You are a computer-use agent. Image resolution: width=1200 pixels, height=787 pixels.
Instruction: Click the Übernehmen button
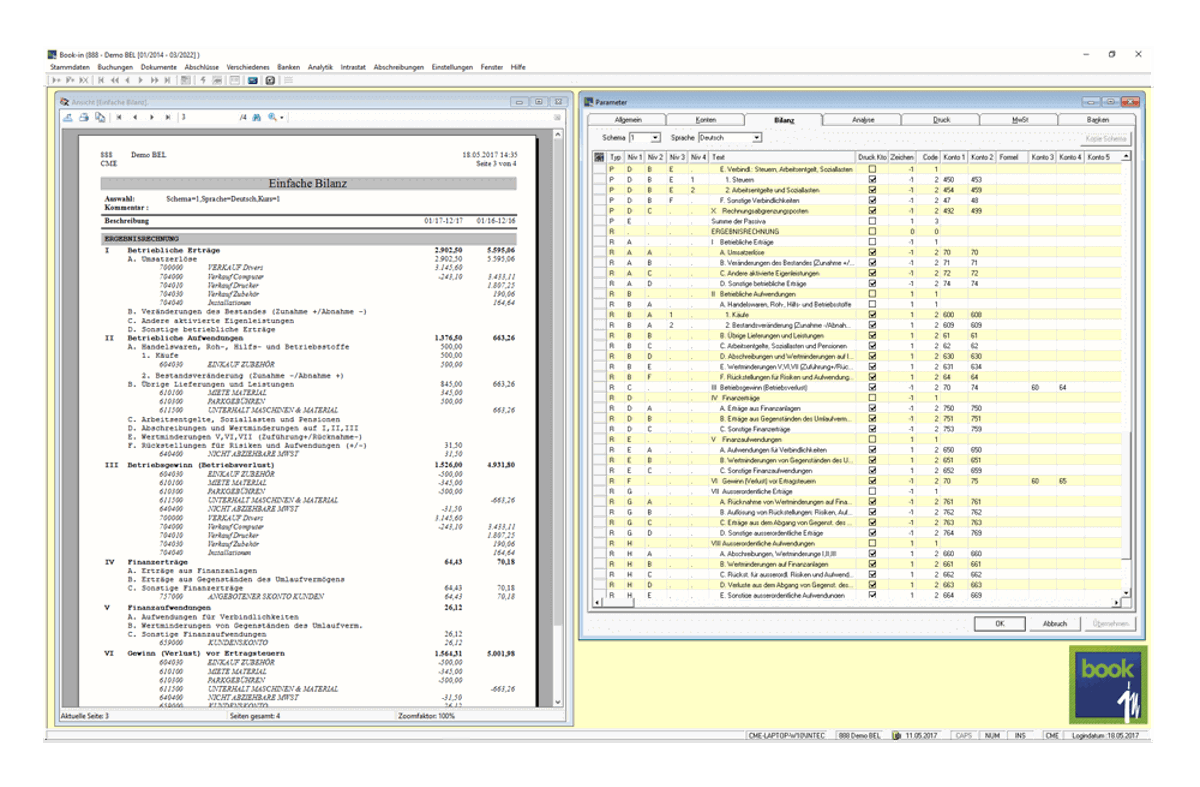tap(1110, 623)
